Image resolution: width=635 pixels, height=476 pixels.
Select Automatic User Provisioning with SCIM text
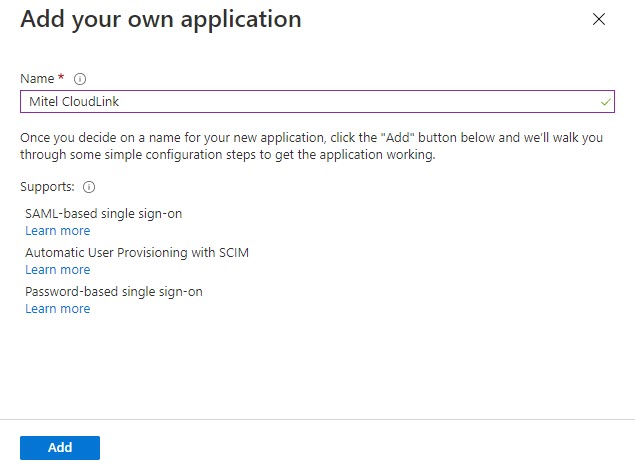[x=137, y=252]
